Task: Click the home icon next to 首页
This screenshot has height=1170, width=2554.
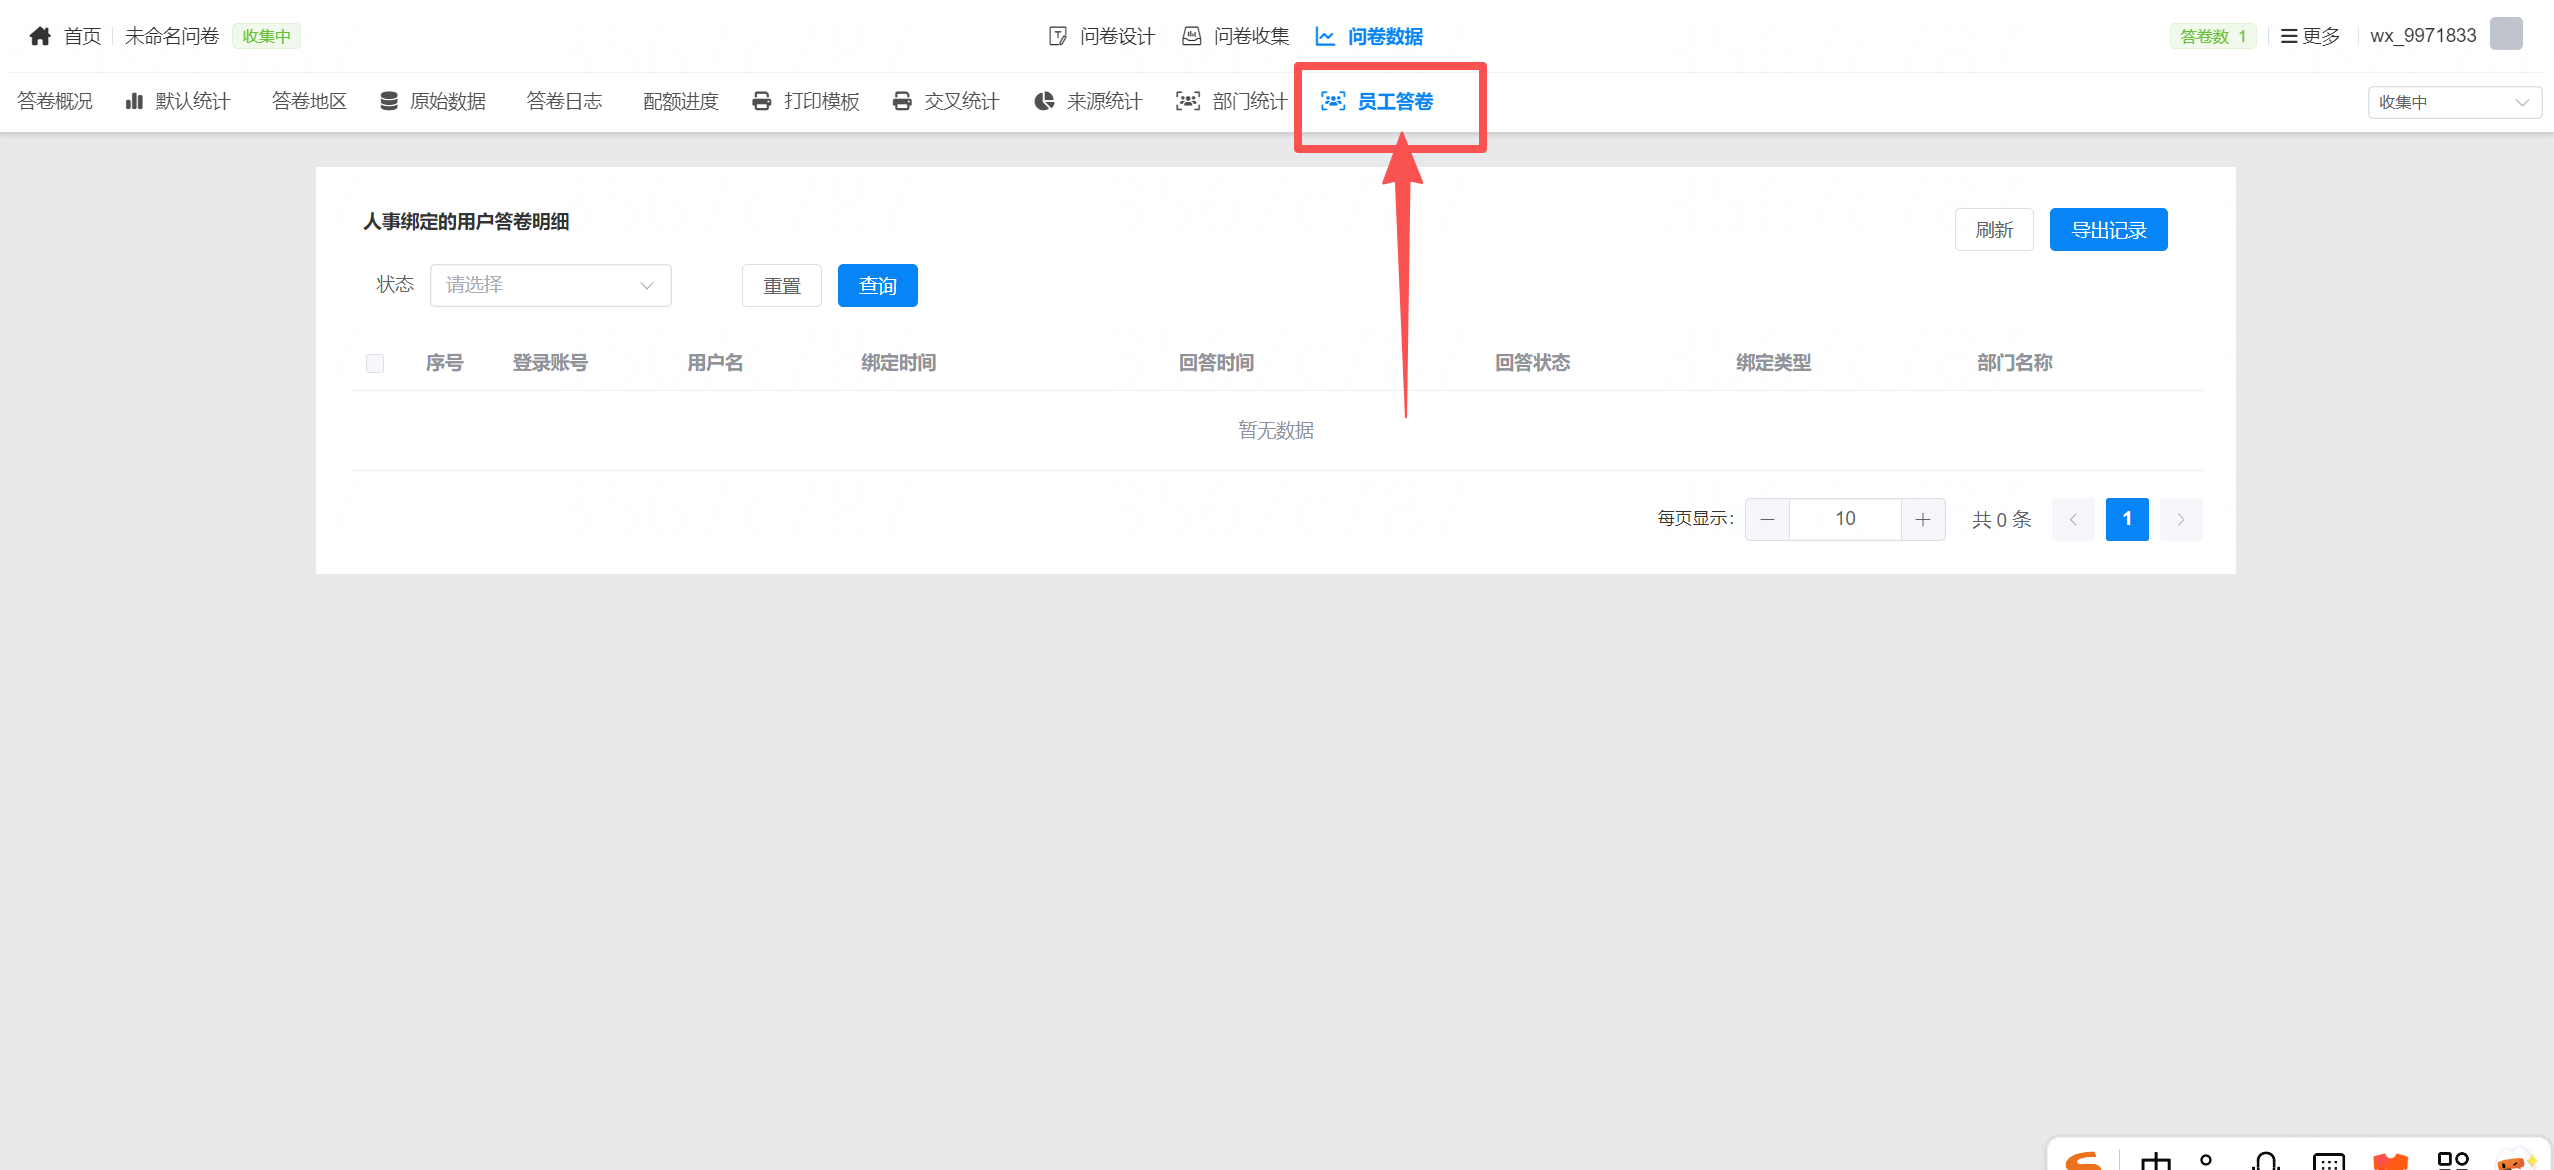Action: tap(40, 36)
